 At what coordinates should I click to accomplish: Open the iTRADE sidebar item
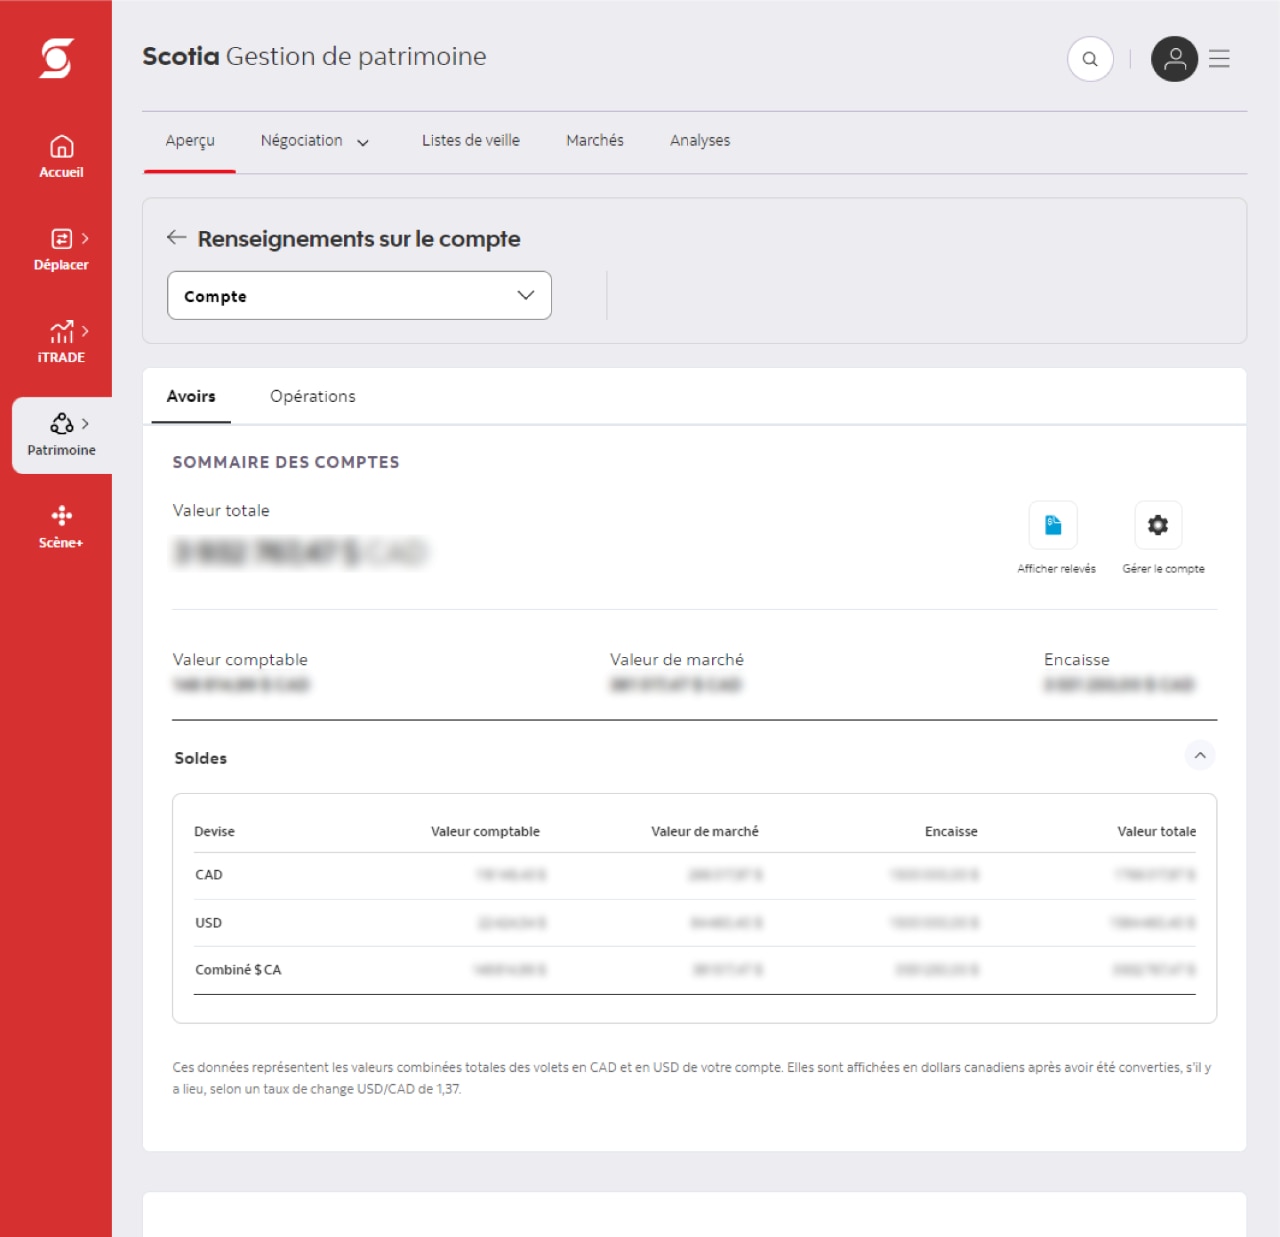pyautogui.click(x=61, y=342)
